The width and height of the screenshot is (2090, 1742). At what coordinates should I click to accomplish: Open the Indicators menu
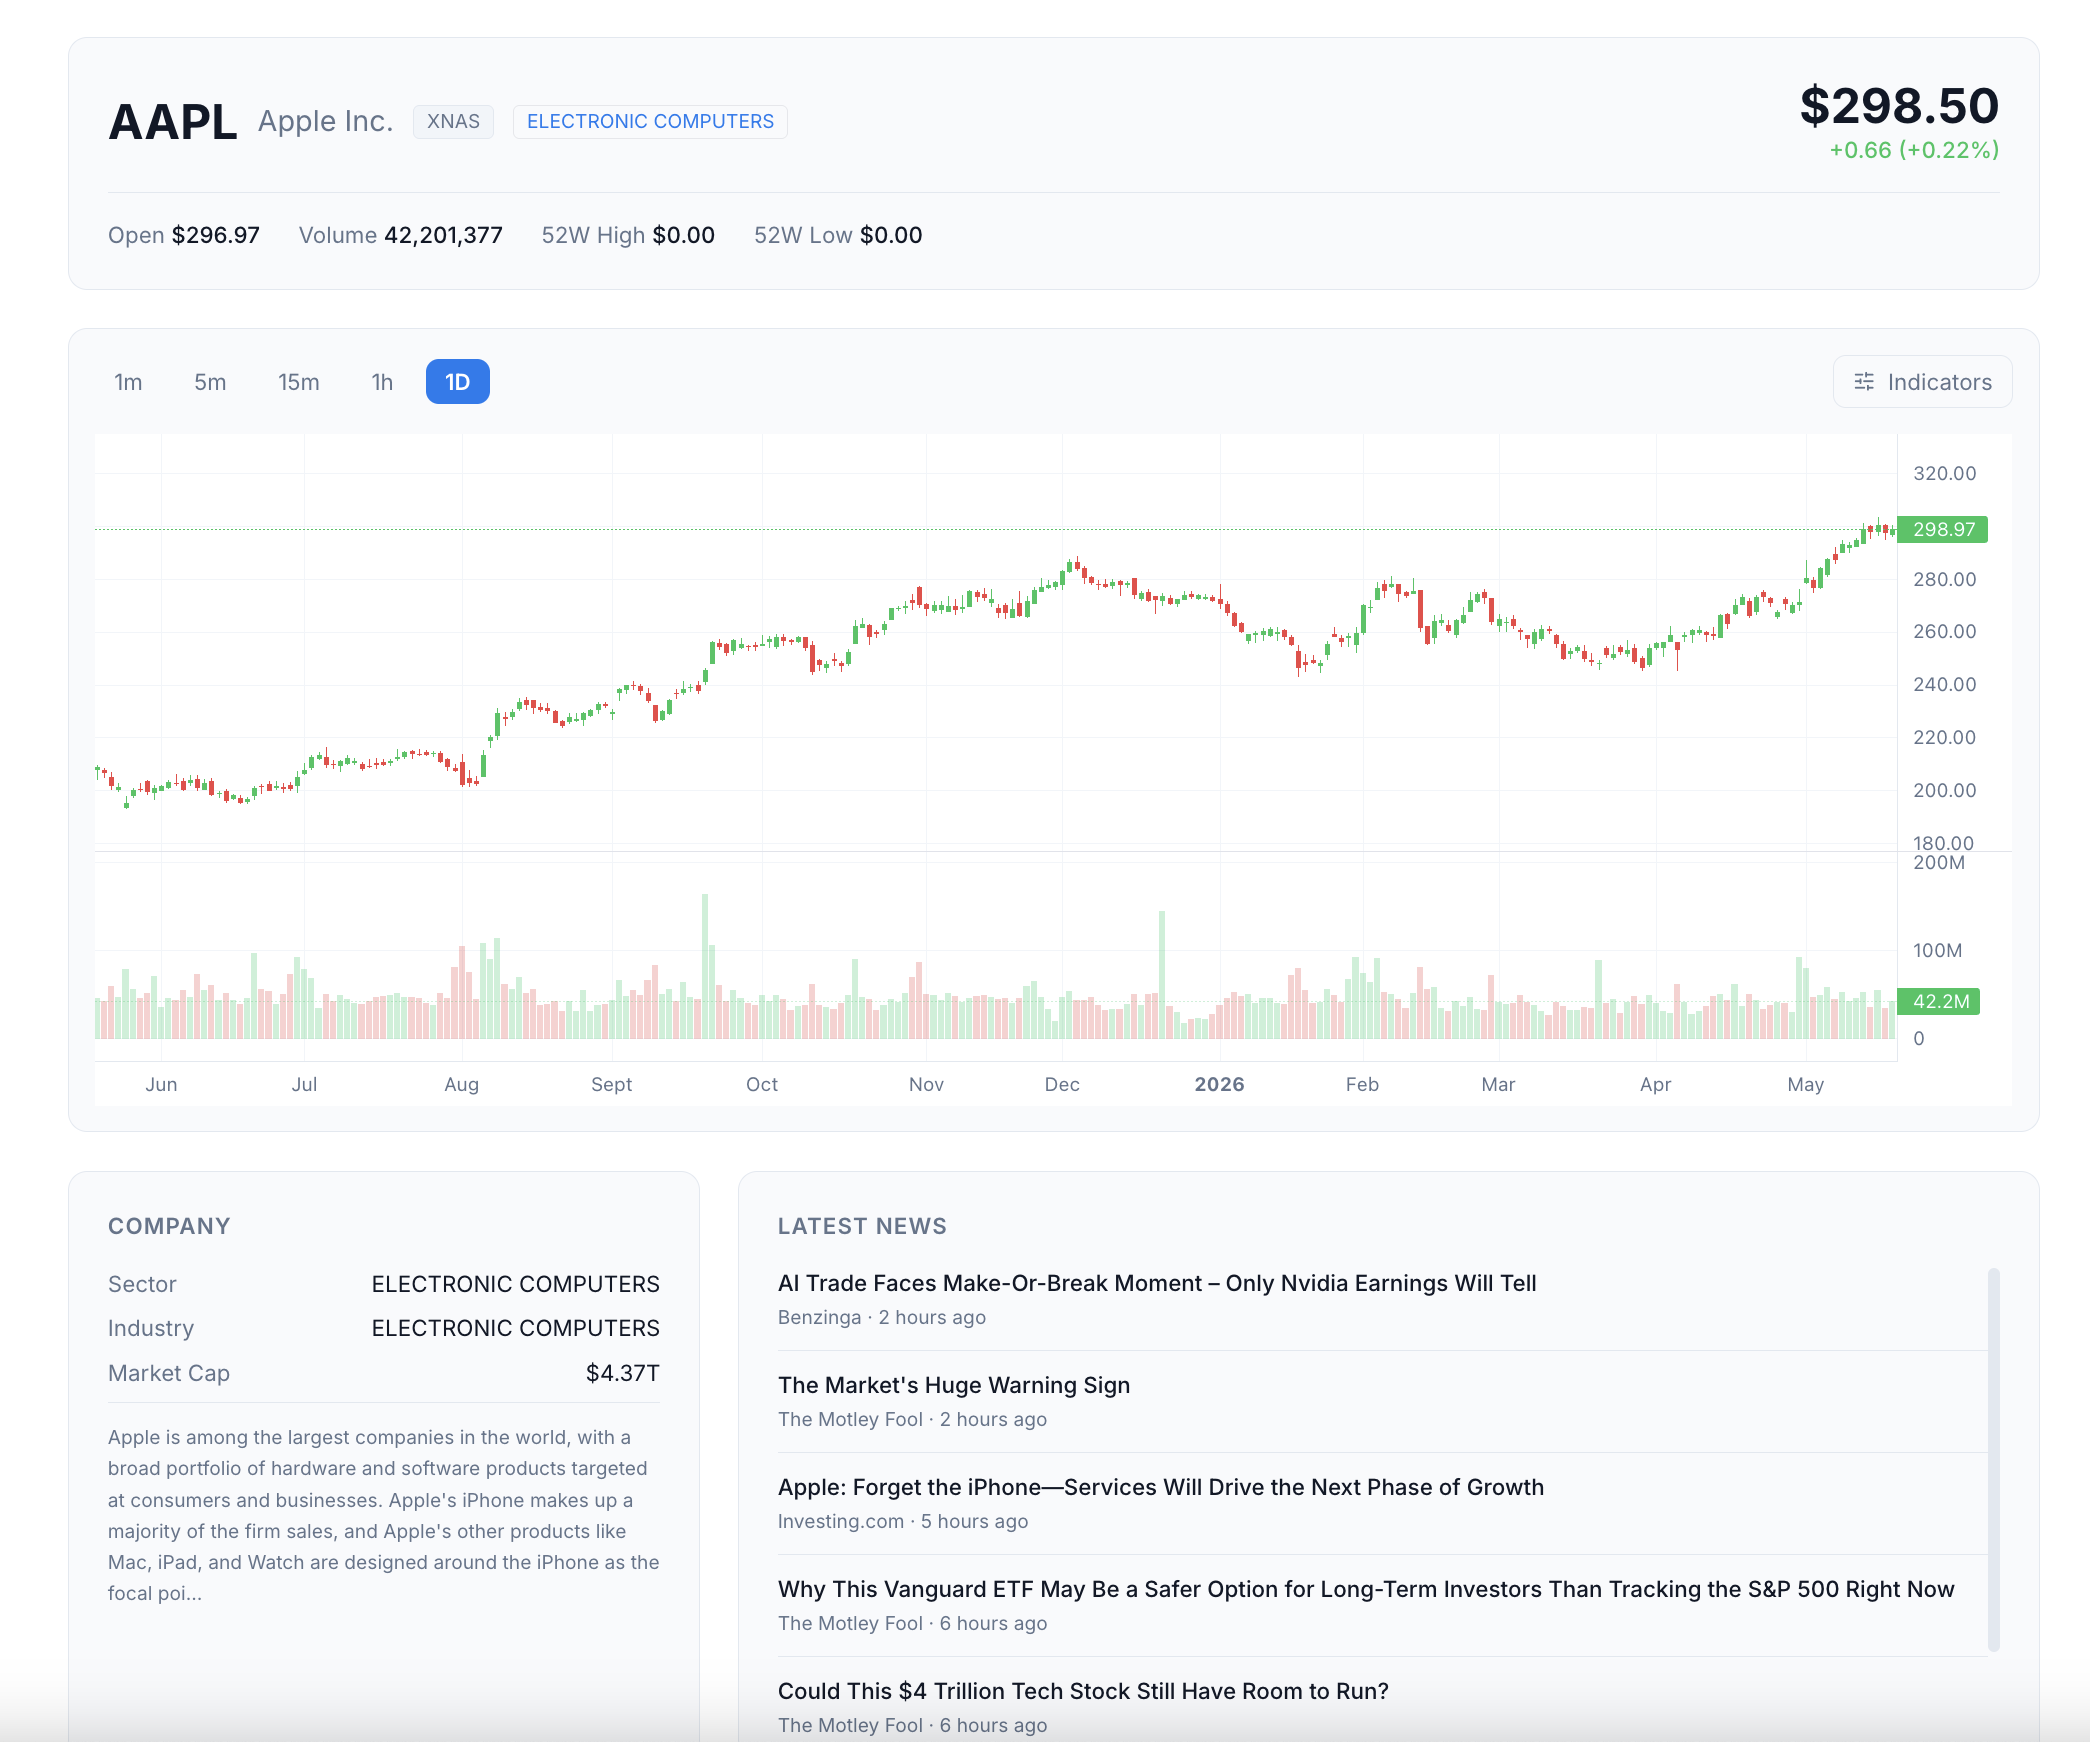[1922, 382]
